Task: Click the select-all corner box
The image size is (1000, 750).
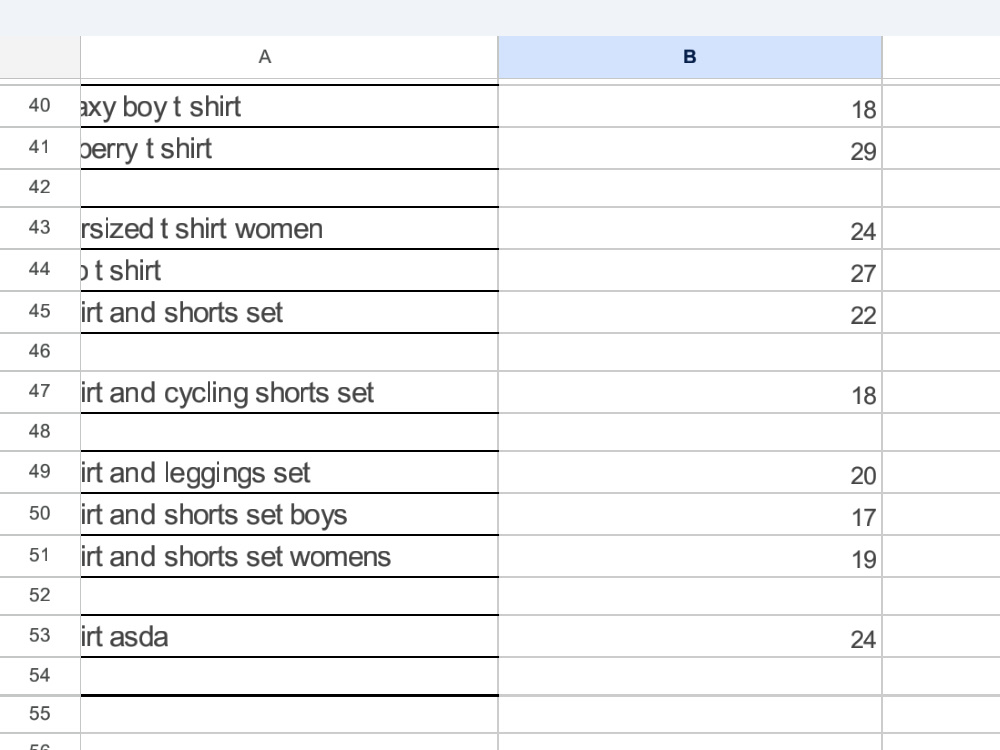Action: point(40,57)
